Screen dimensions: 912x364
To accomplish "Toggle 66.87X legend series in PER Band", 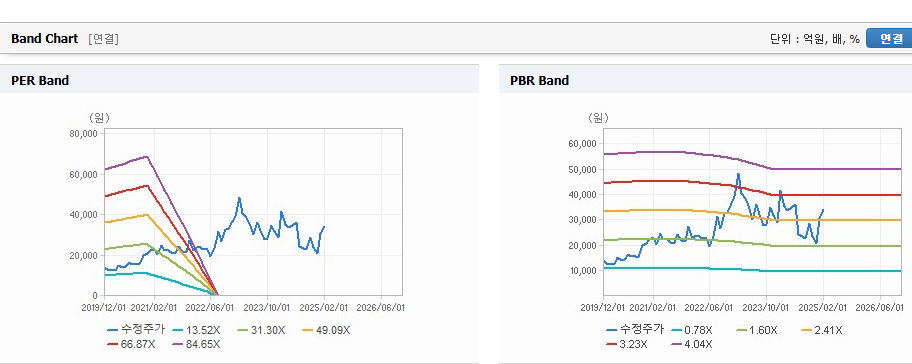I will tap(131, 344).
